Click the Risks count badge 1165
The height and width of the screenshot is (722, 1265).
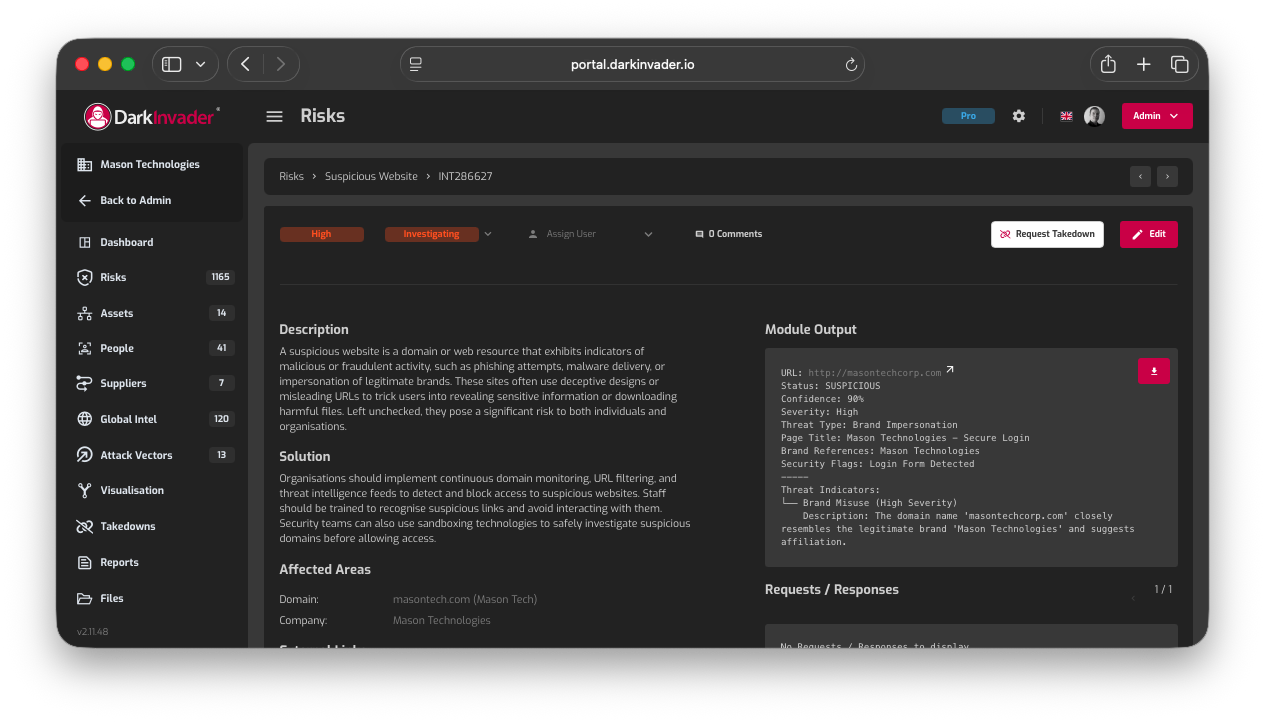(x=220, y=277)
